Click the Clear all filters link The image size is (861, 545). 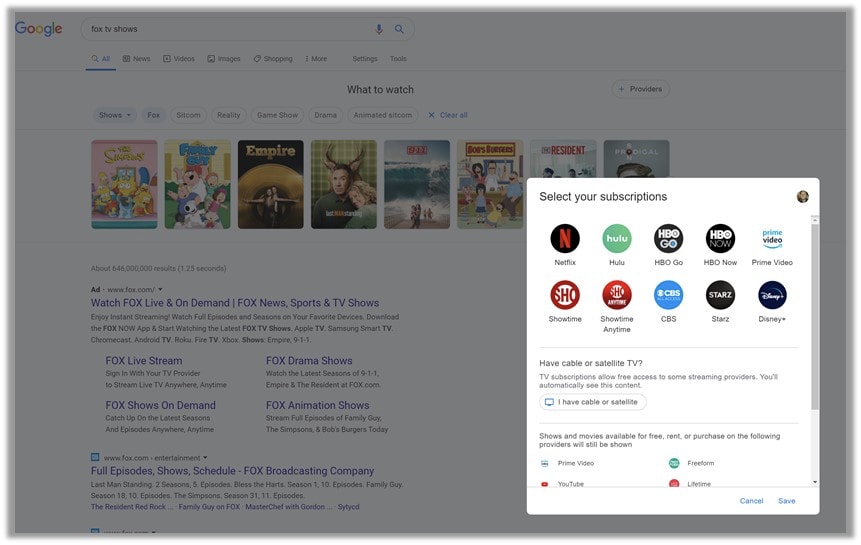pyautogui.click(x=454, y=115)
